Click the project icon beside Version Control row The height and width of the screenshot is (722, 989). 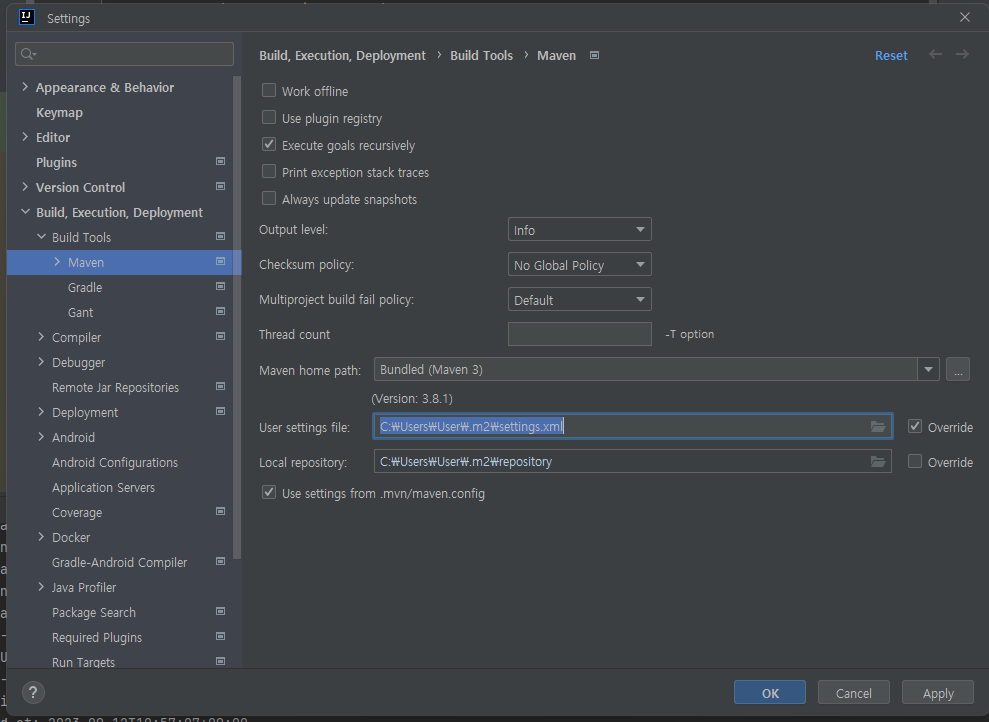click(220, 187)
